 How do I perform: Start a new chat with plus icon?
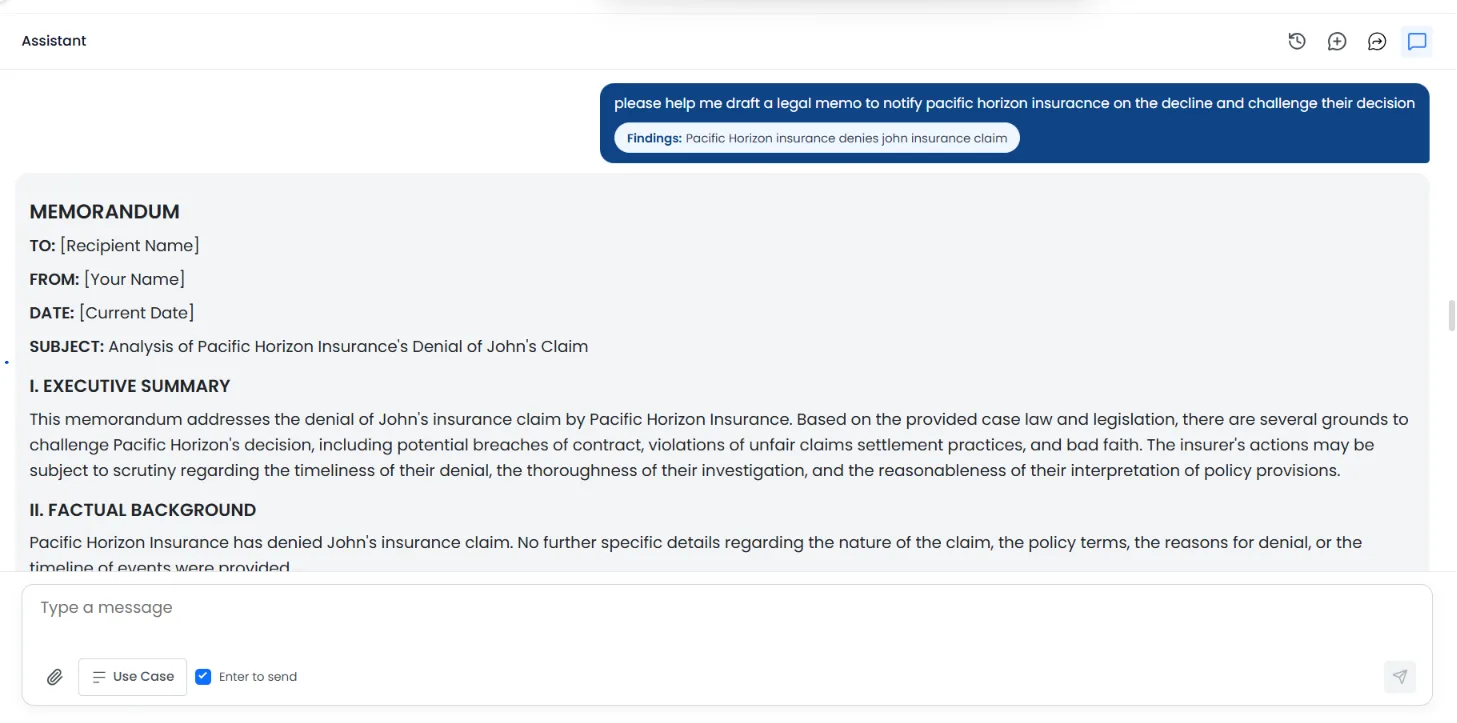click(1337, 41)
